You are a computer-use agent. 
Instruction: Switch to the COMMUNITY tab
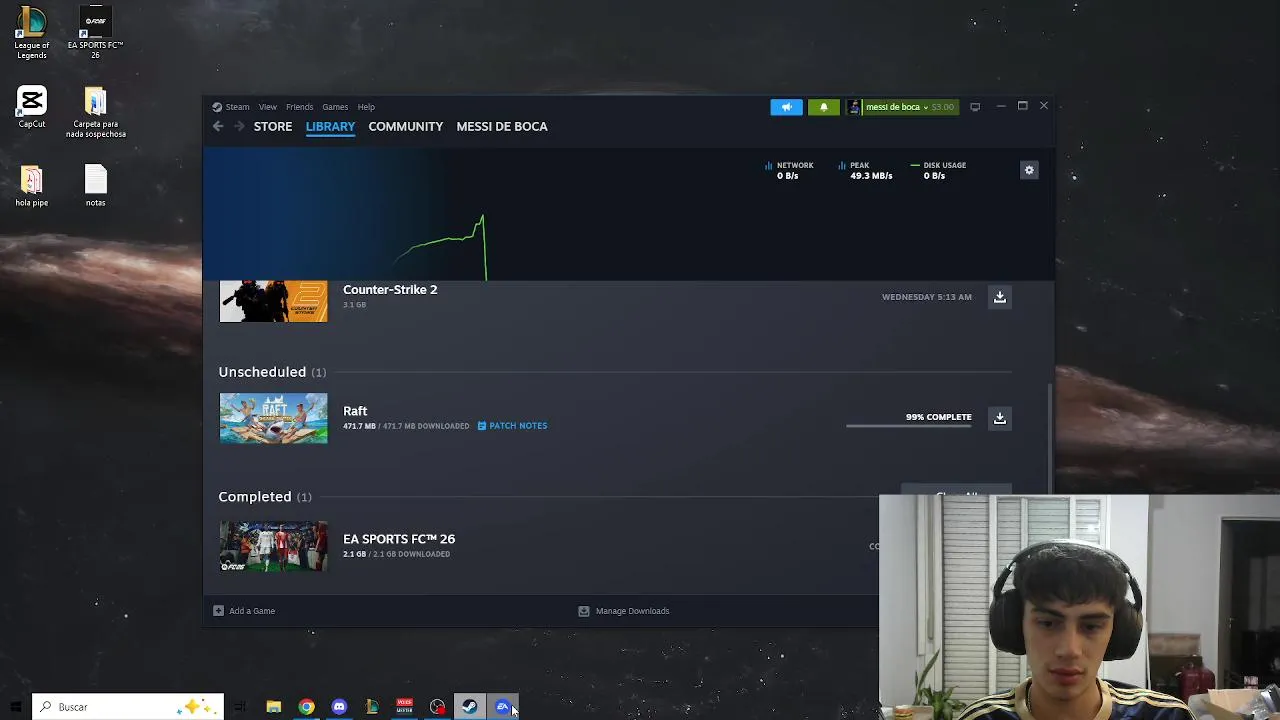(405, 126)
